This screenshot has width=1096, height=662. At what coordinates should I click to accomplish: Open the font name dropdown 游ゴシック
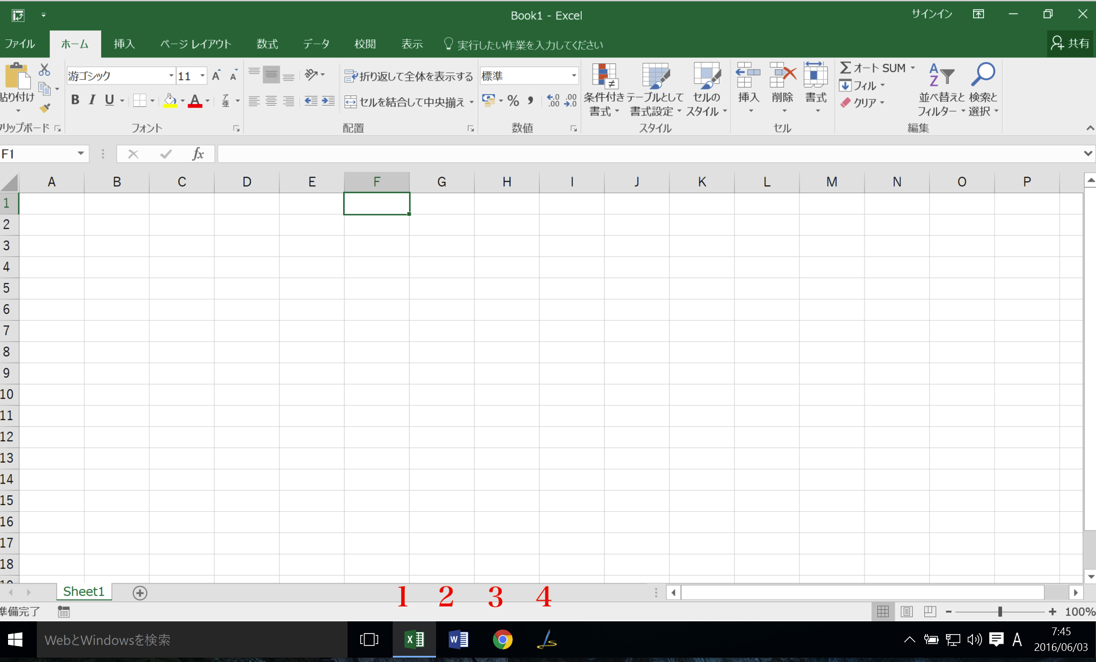coord(171,75)
